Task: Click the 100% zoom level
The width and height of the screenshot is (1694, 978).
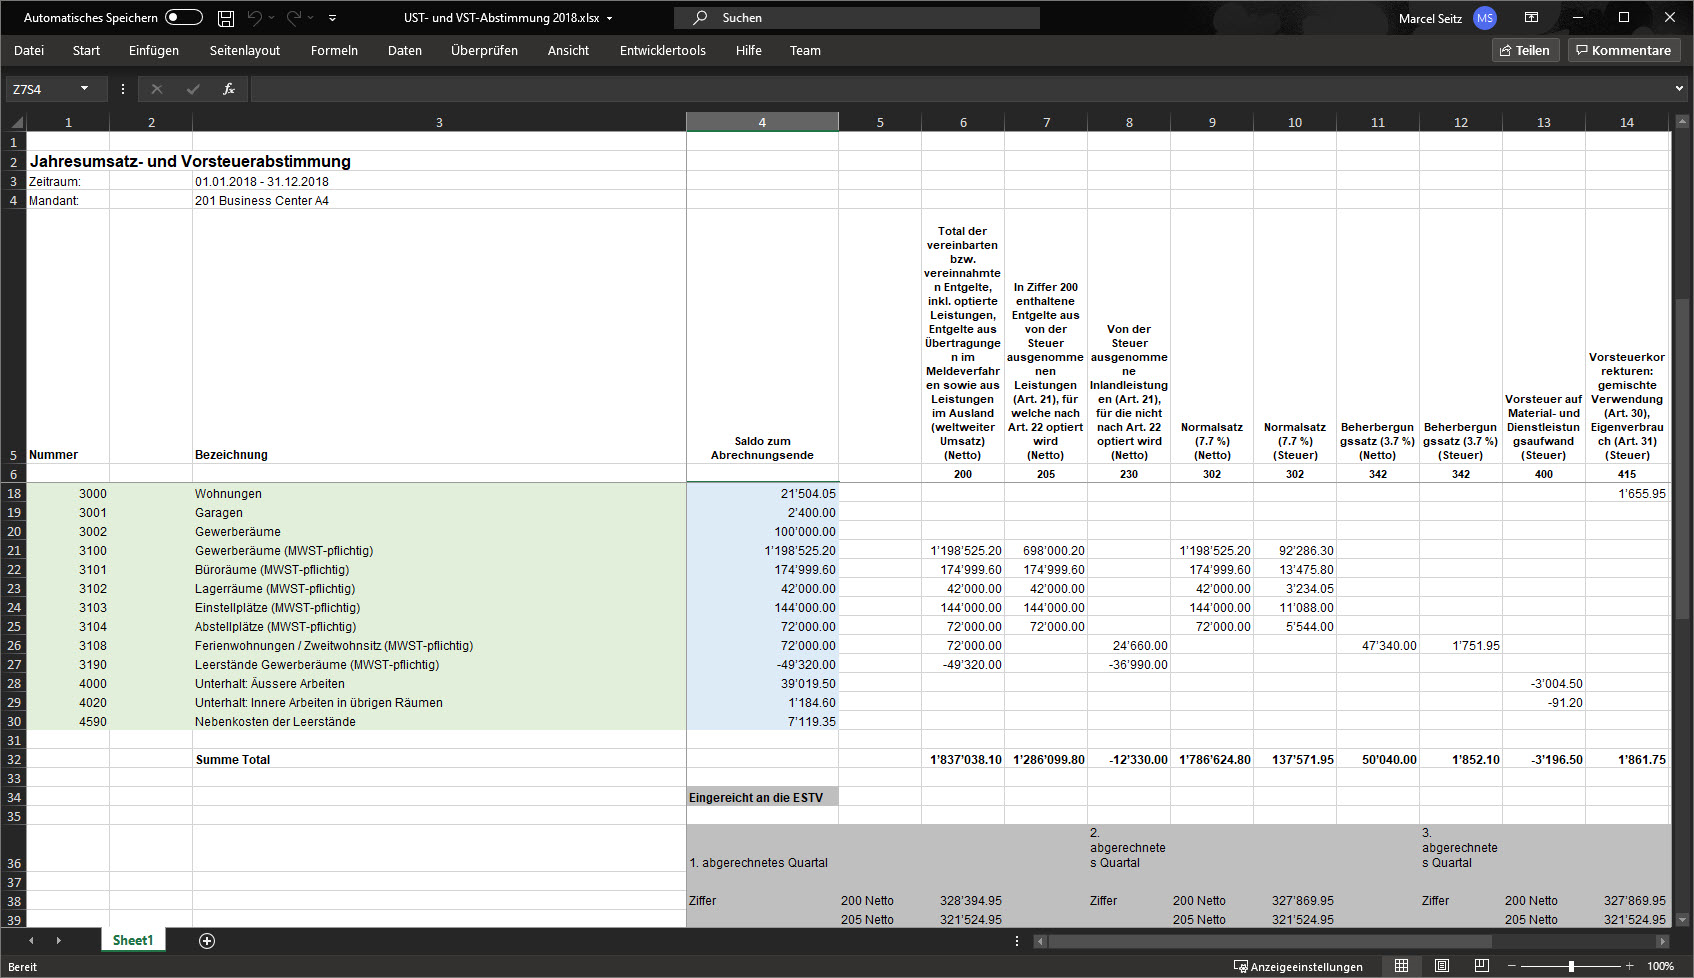Action: click(1660, 966)
